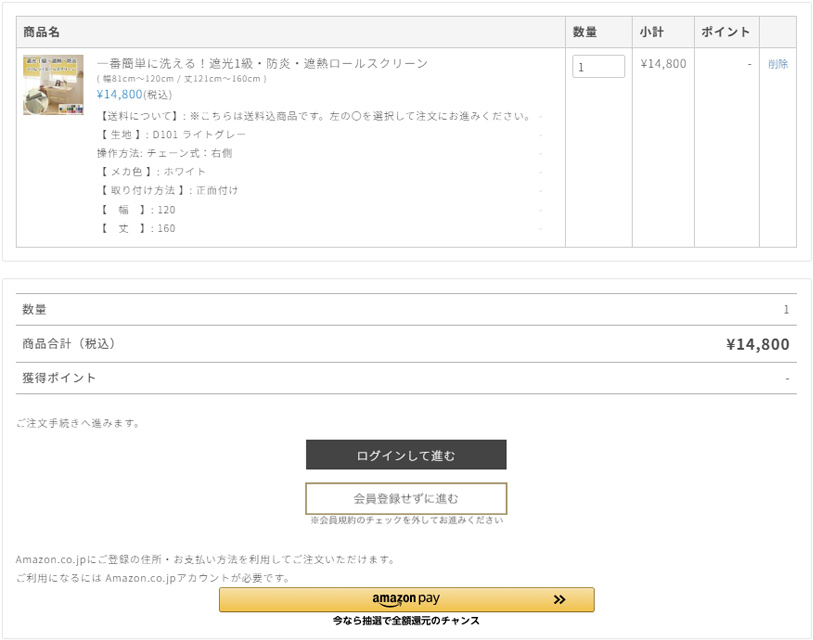This screenshot has width=813, height=640.
Task: Click the 商品合計（税込） label
Action: click(x=69, y=344)
